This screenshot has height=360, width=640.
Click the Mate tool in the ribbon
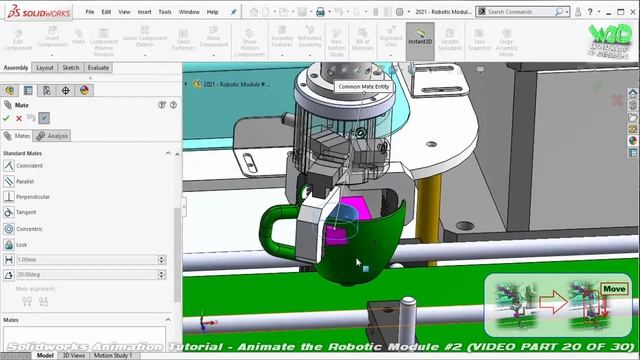tap(78, 37)
